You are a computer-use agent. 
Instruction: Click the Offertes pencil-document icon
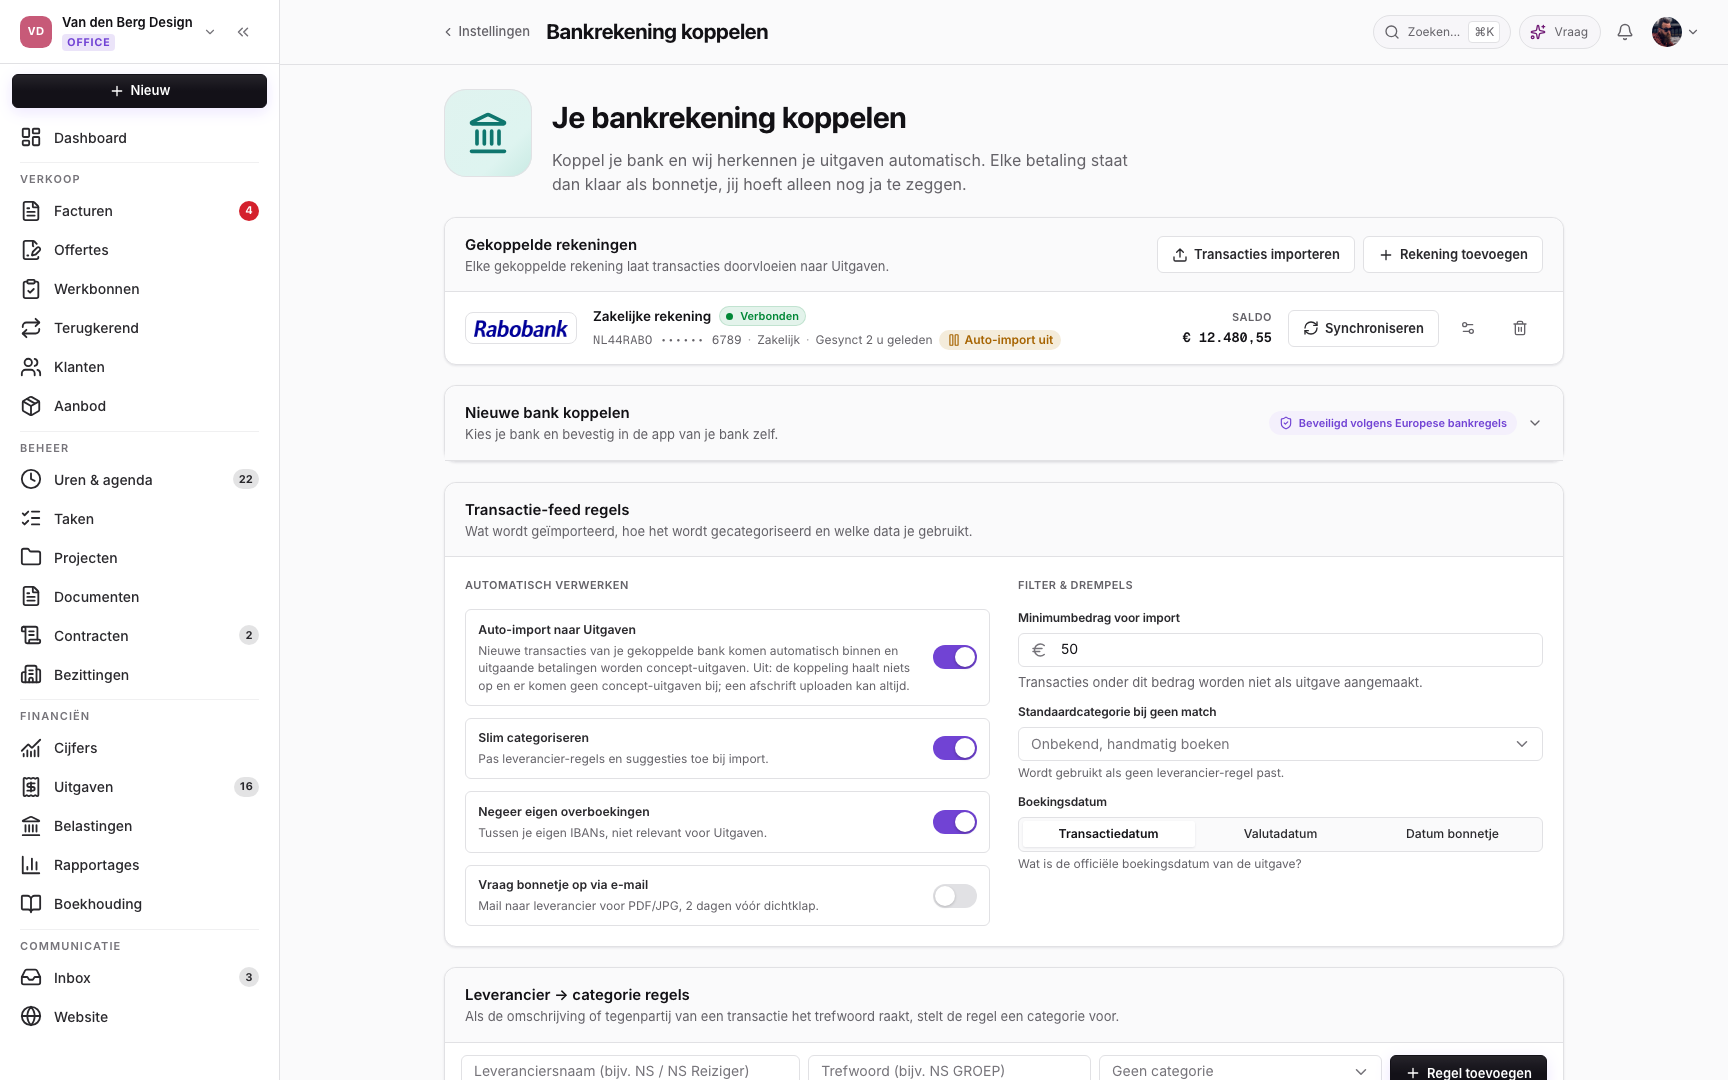[31, 249]
